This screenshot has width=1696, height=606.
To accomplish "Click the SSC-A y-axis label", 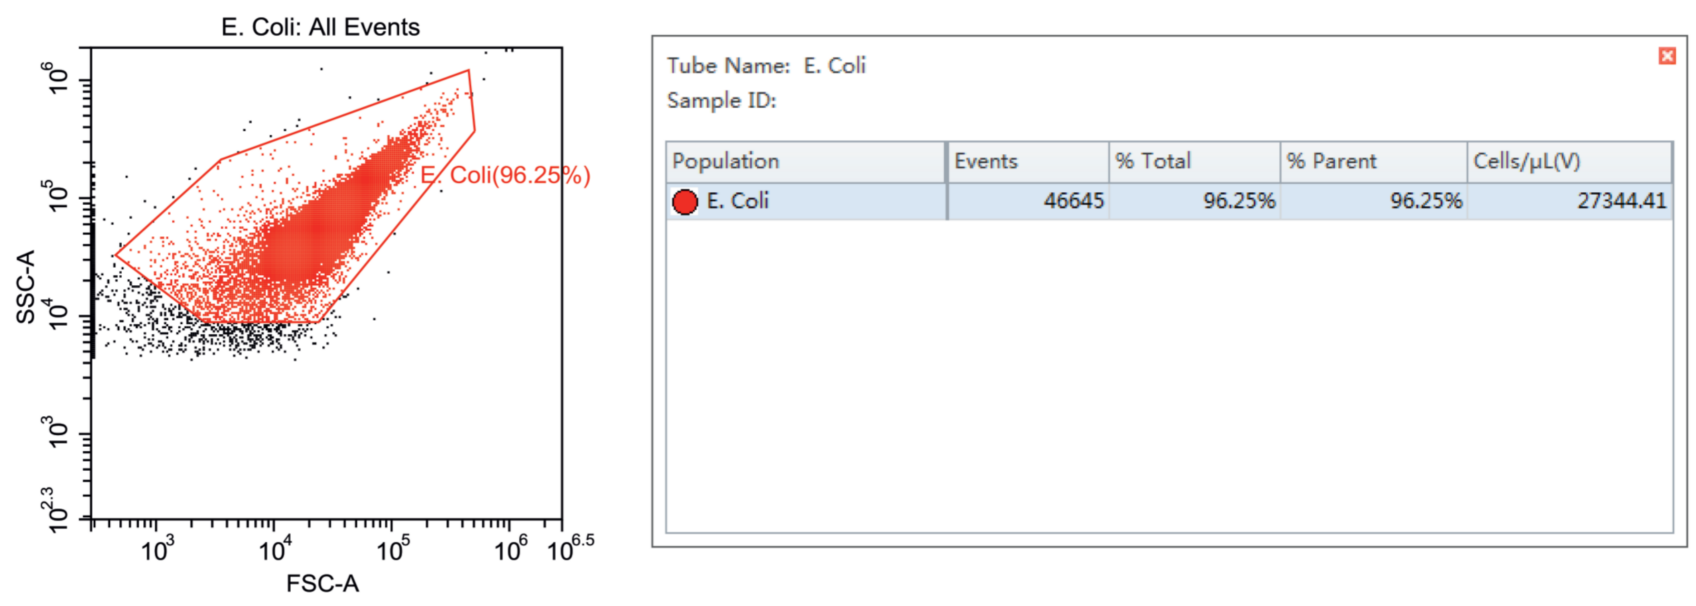I will coord(26,287).
